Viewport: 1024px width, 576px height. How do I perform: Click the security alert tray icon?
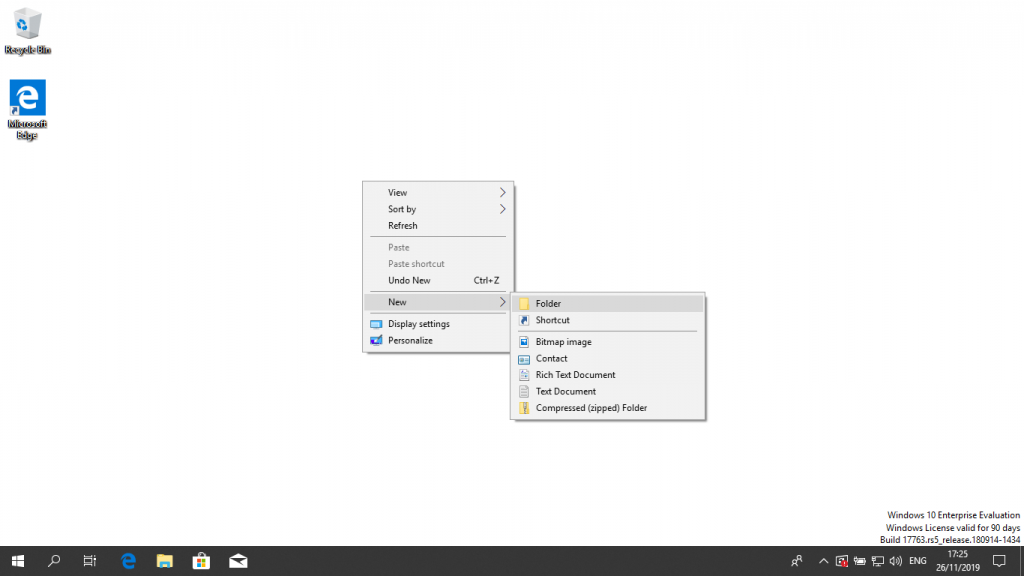(842, 561)
